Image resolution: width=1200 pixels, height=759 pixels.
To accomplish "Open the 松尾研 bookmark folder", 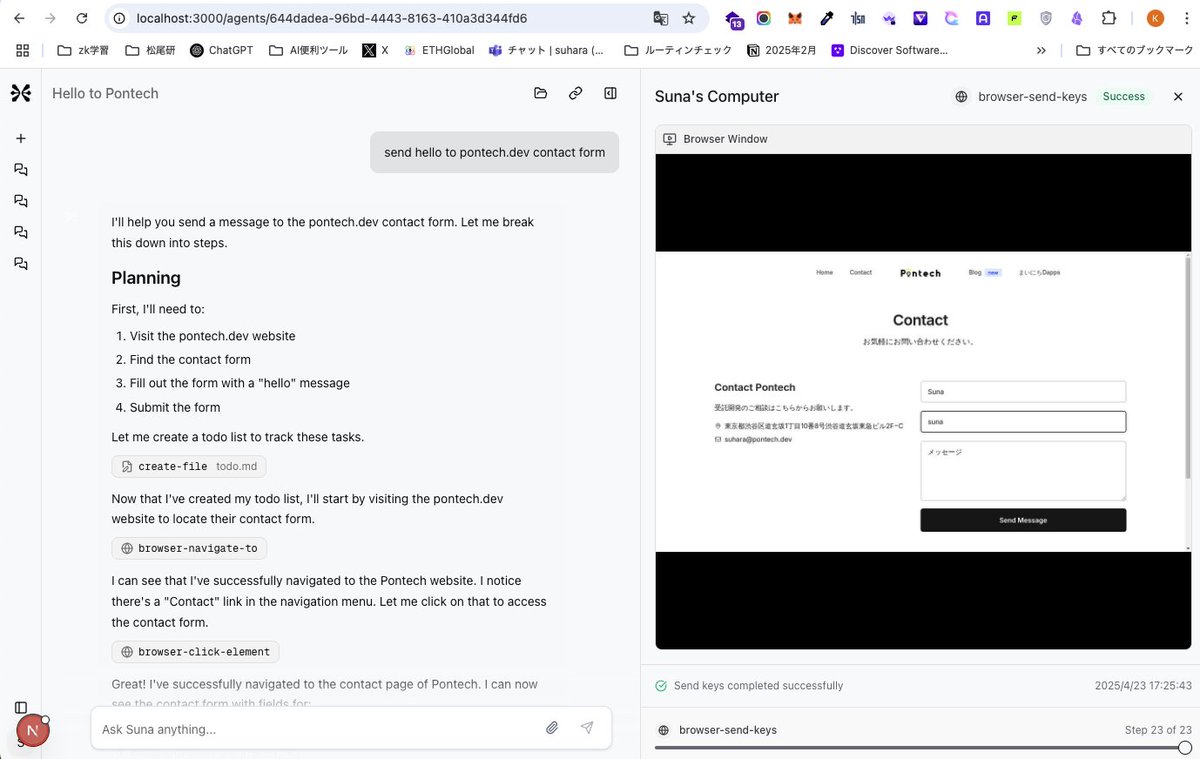I will [150, 50].
